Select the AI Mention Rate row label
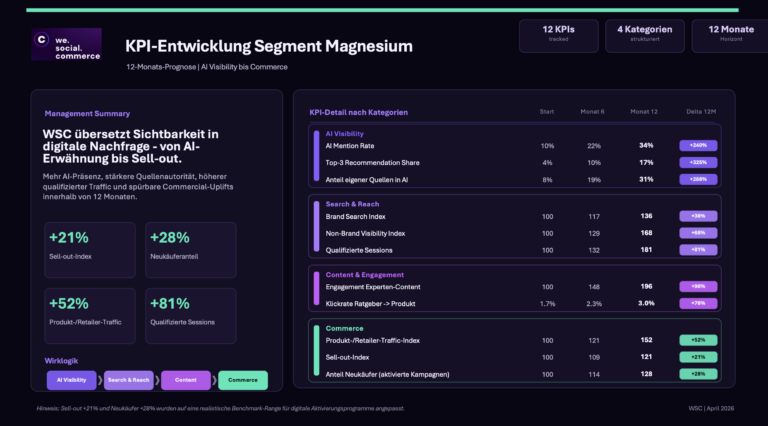 350,146
